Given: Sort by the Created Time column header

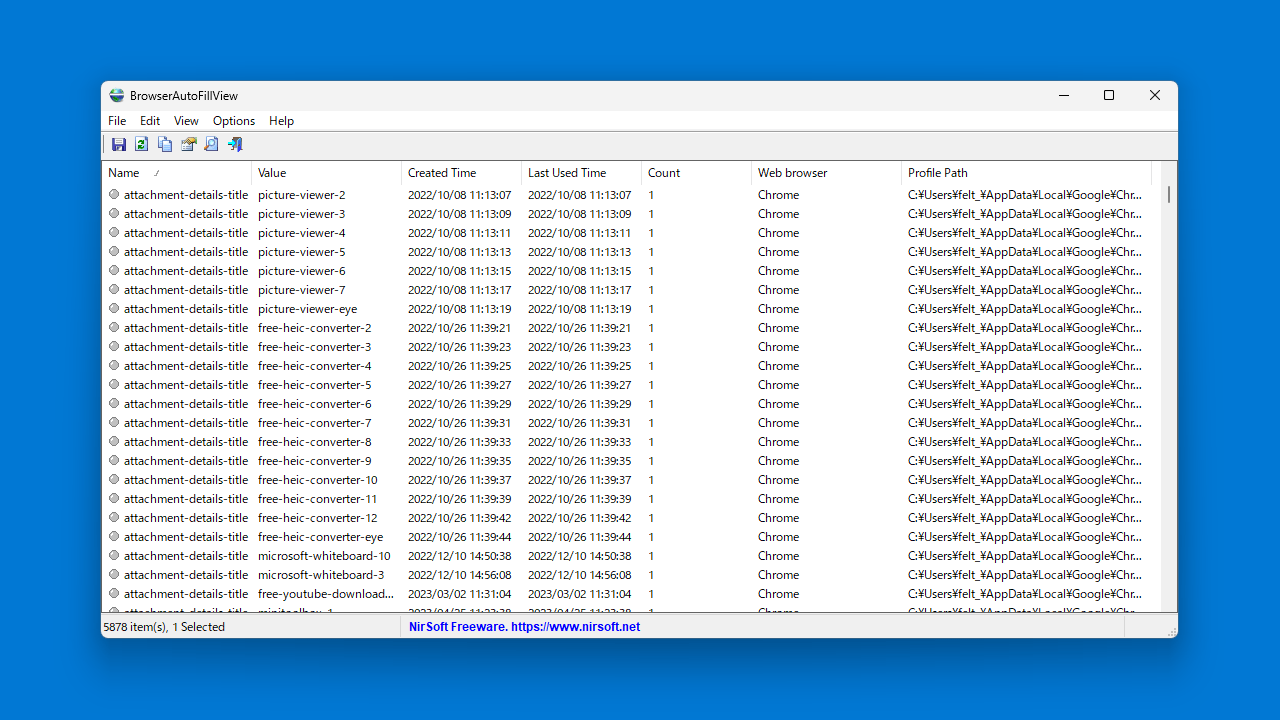Looking at the screenshot, I should [x=461, y=173].
